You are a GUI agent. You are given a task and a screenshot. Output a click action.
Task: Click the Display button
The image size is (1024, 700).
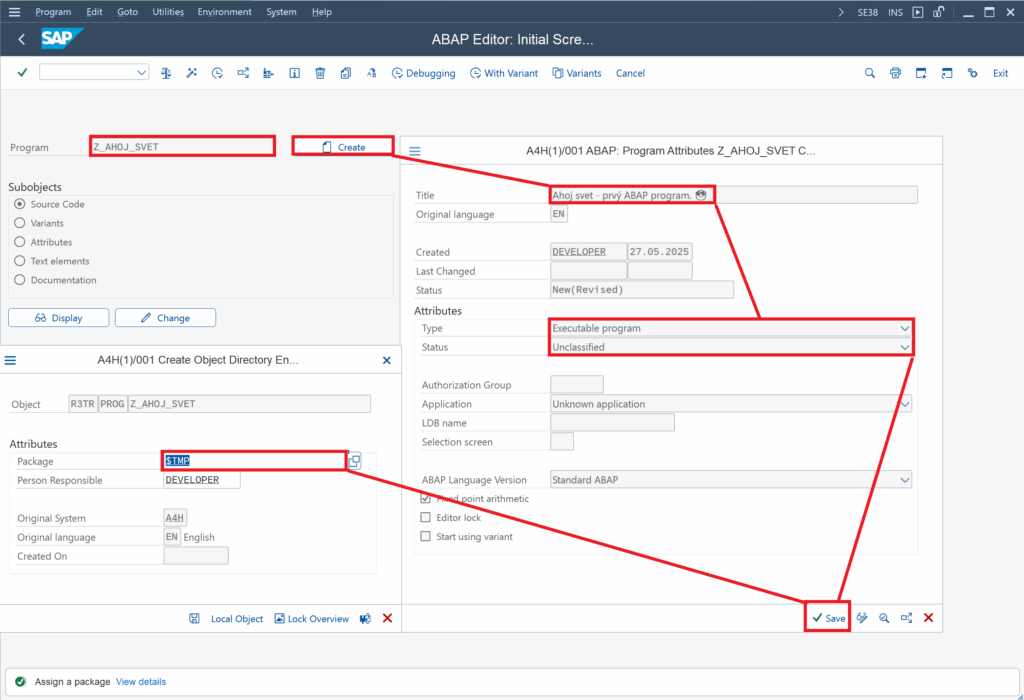tap(59, 318)
